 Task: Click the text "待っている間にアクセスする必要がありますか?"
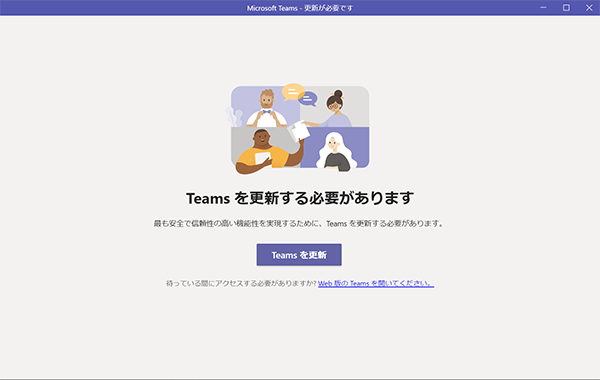point(241,284)
